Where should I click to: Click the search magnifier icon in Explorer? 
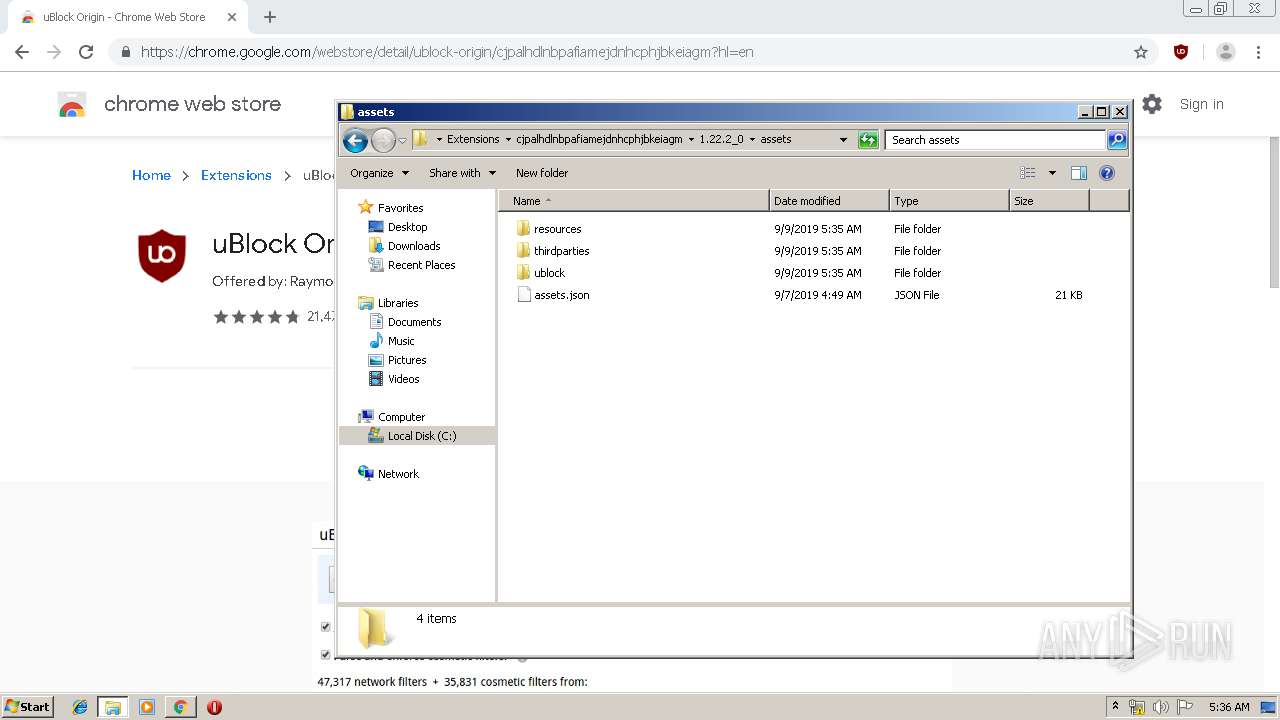1117,140
